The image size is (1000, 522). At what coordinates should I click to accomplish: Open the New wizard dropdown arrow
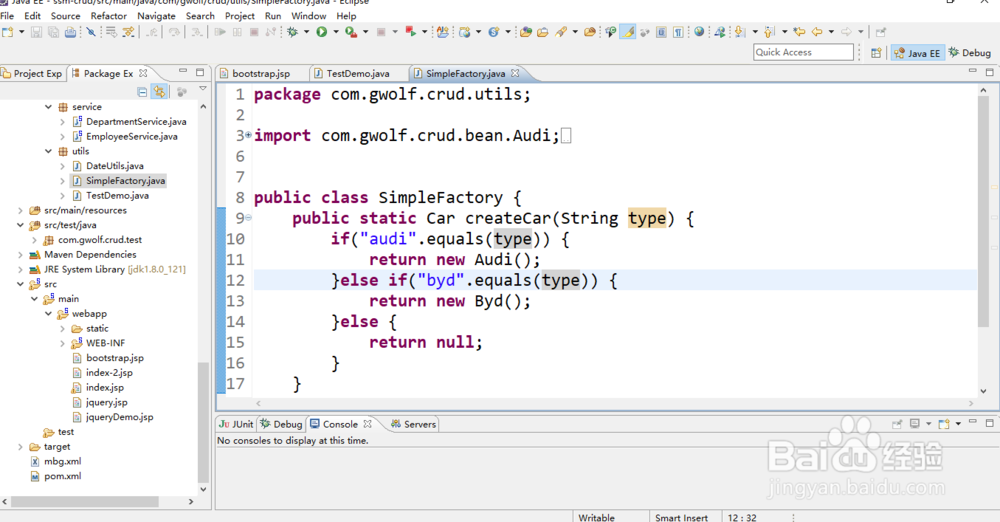pyautogui.click(x=22, y=32)
